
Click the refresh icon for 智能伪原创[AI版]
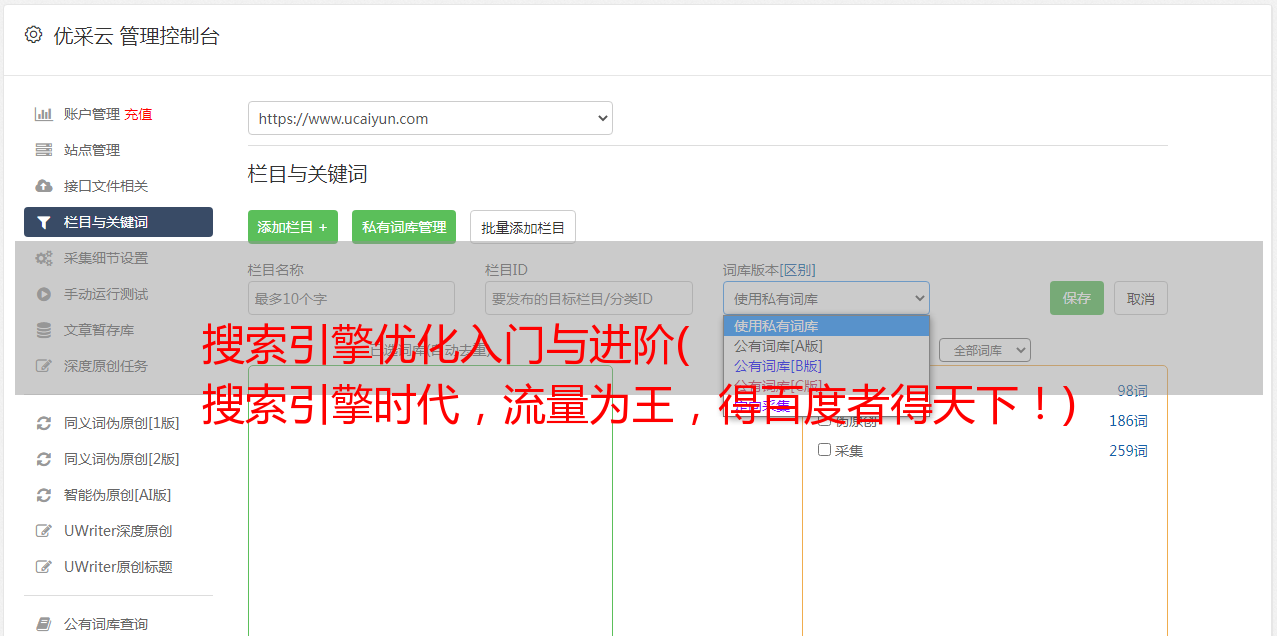point(44,495)
